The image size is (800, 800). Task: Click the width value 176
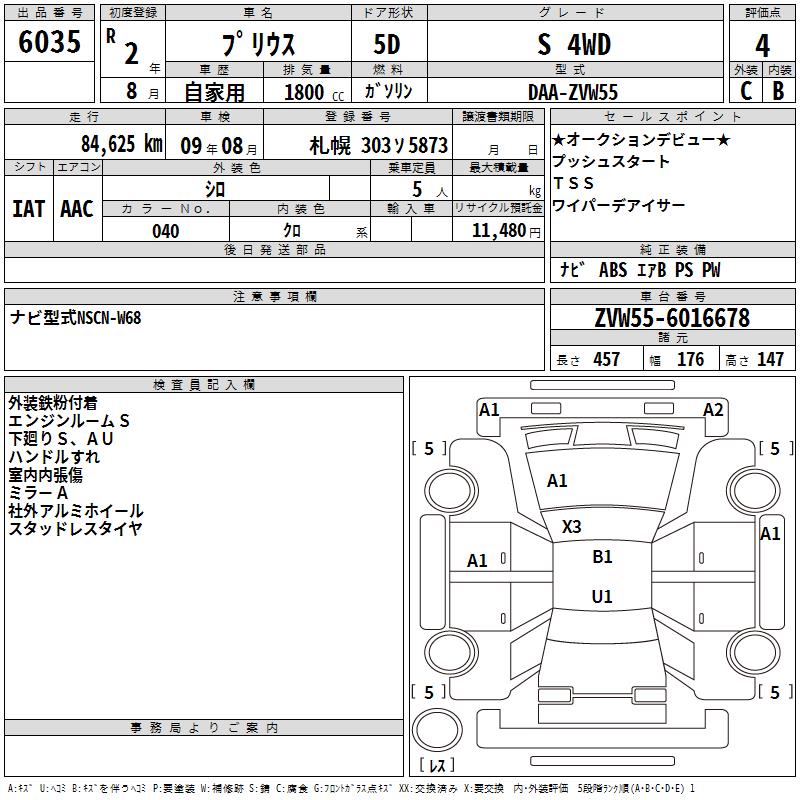tap(690, 360)
